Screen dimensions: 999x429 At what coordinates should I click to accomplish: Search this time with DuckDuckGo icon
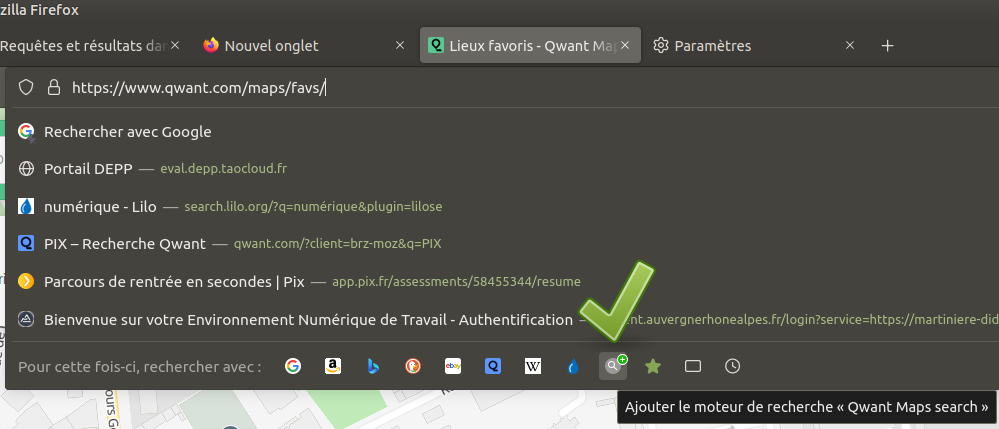click(413, 366)
